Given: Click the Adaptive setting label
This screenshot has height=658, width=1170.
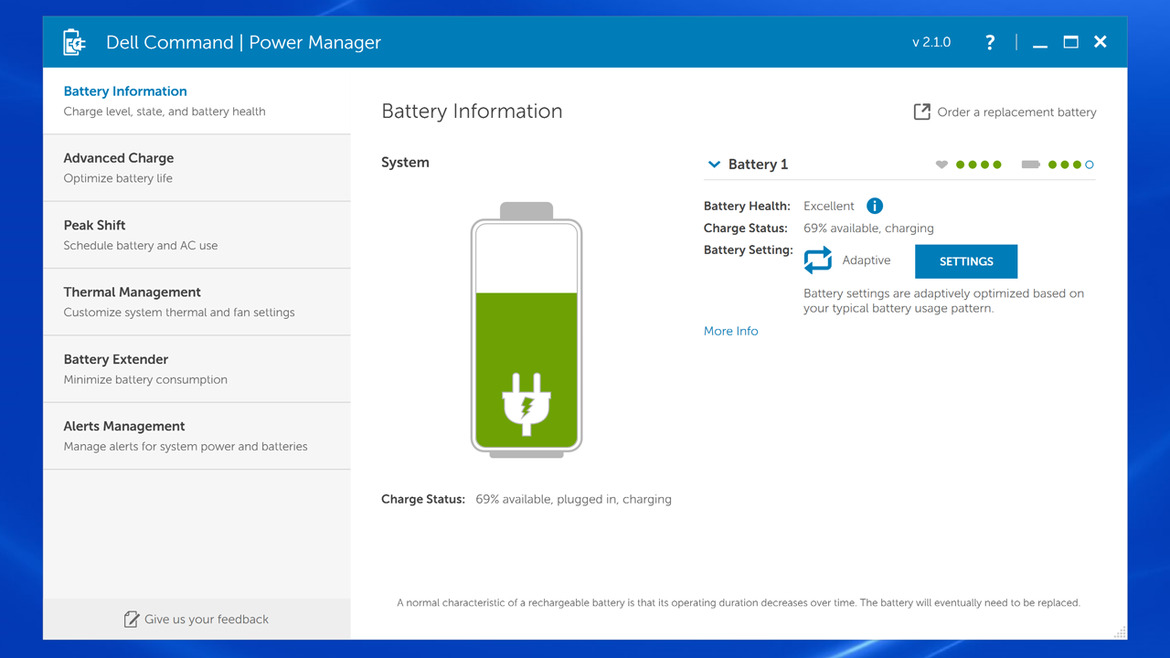Looking at the screenshot, I should (x=866, y=260).
